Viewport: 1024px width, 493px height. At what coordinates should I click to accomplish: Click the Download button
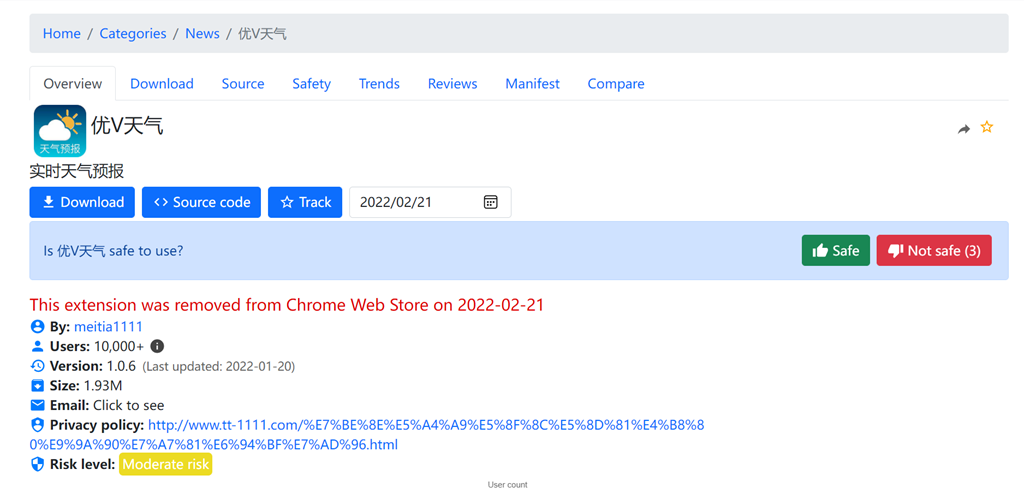tap(82, 202)
